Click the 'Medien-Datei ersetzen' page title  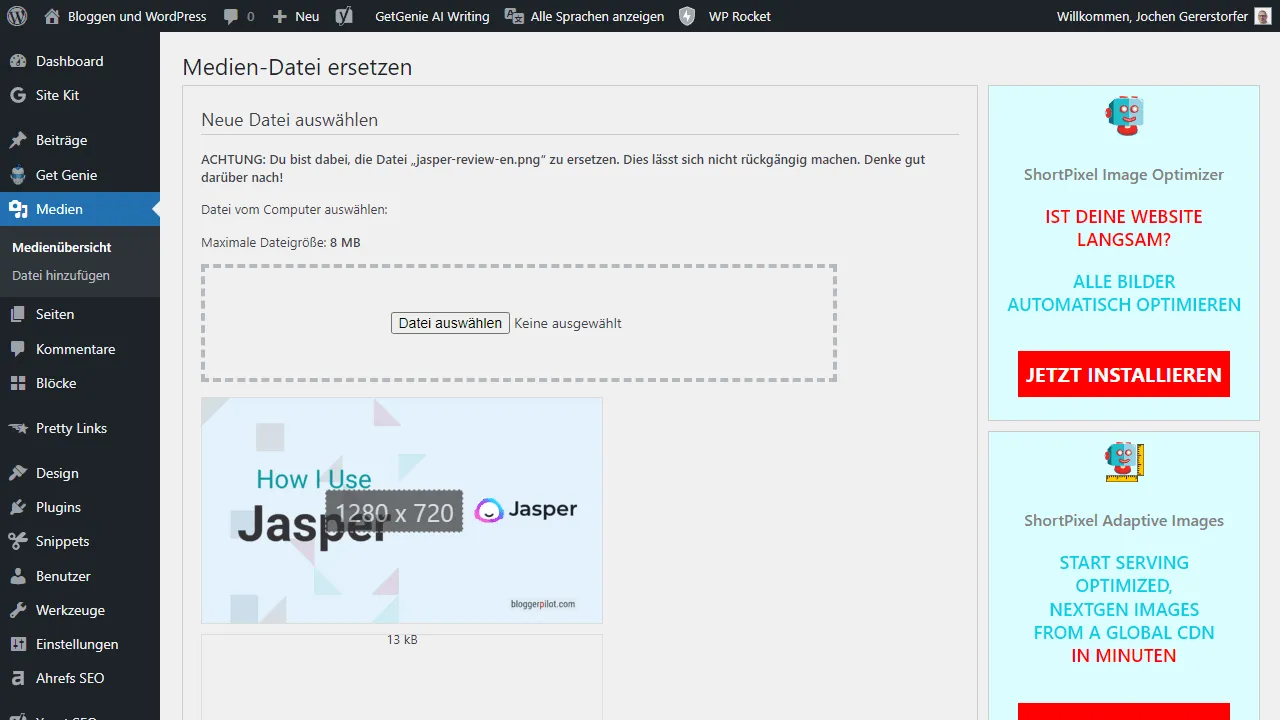point(297,68)
